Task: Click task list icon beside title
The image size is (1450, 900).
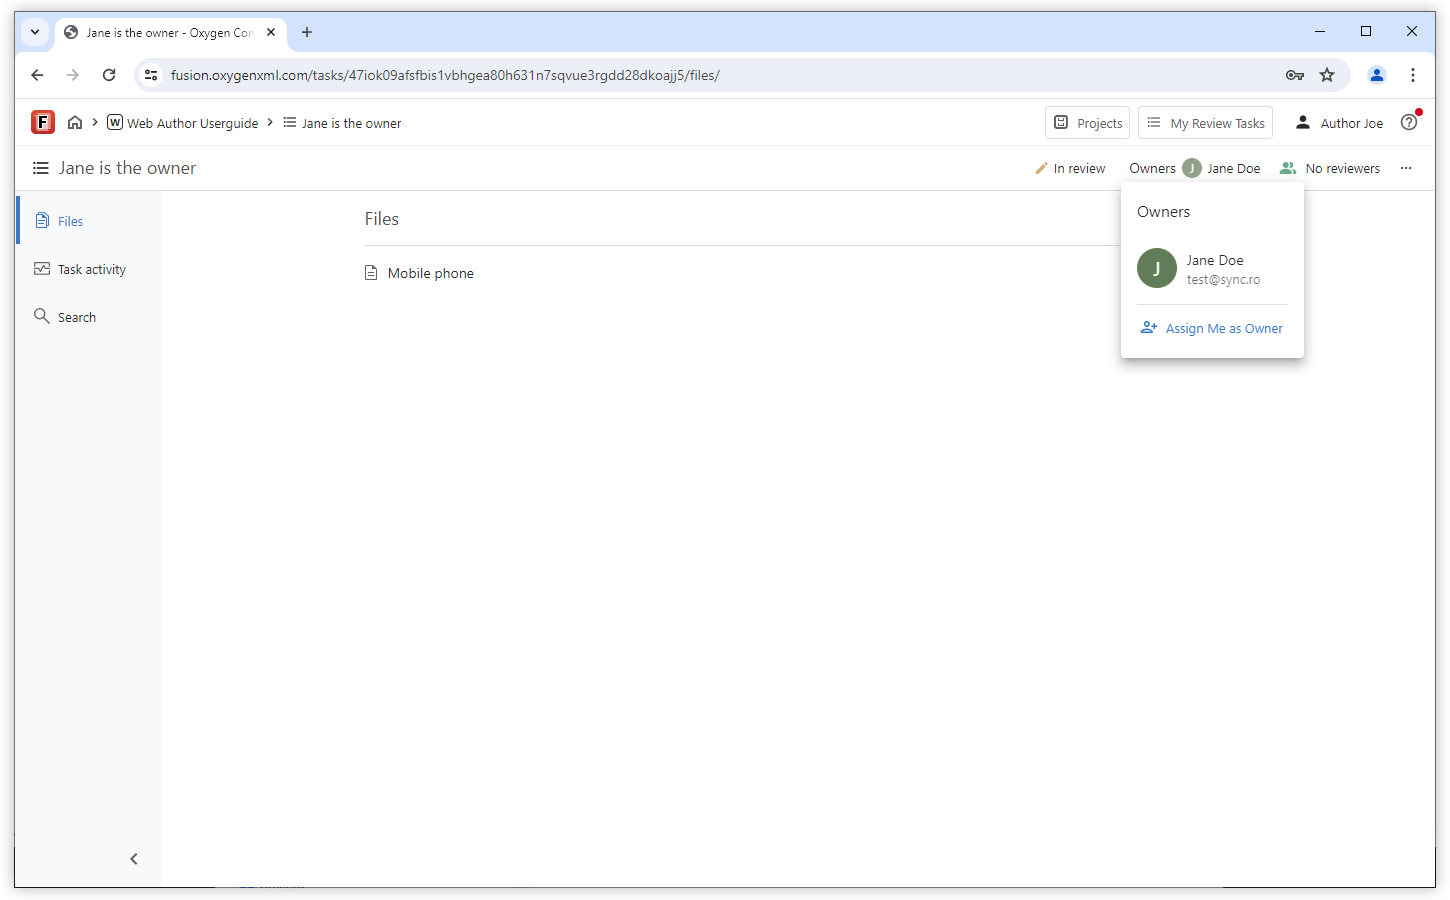Action: pos(41,168)
